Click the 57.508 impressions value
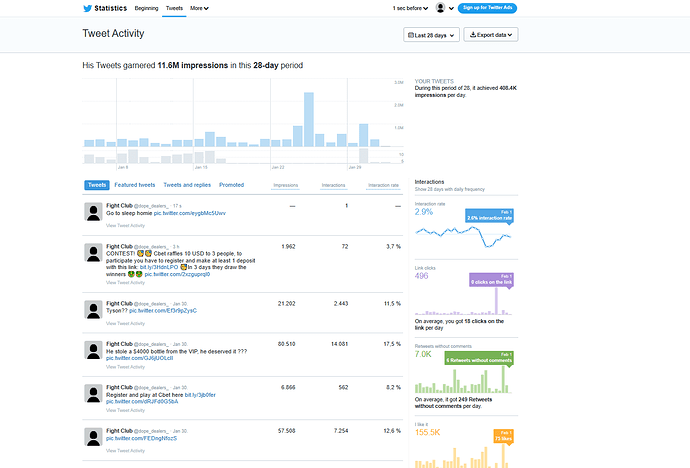 [x=286, y=431]
